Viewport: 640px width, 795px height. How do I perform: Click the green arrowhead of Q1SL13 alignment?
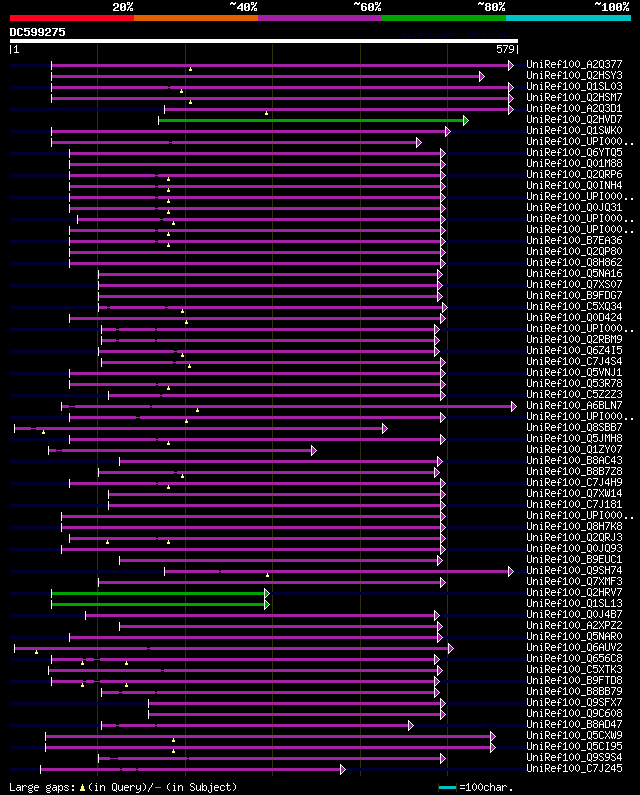point(267,605)
